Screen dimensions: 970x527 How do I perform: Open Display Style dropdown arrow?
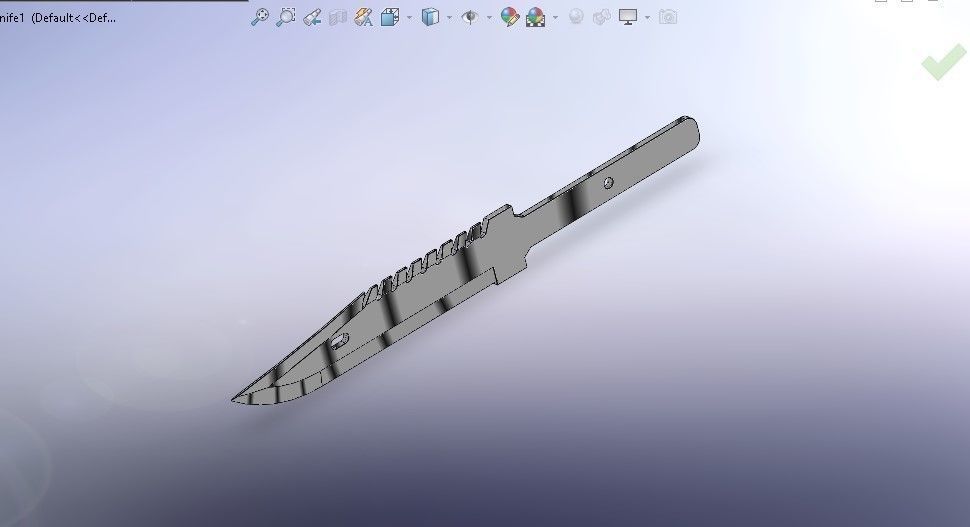pos(449,17)
